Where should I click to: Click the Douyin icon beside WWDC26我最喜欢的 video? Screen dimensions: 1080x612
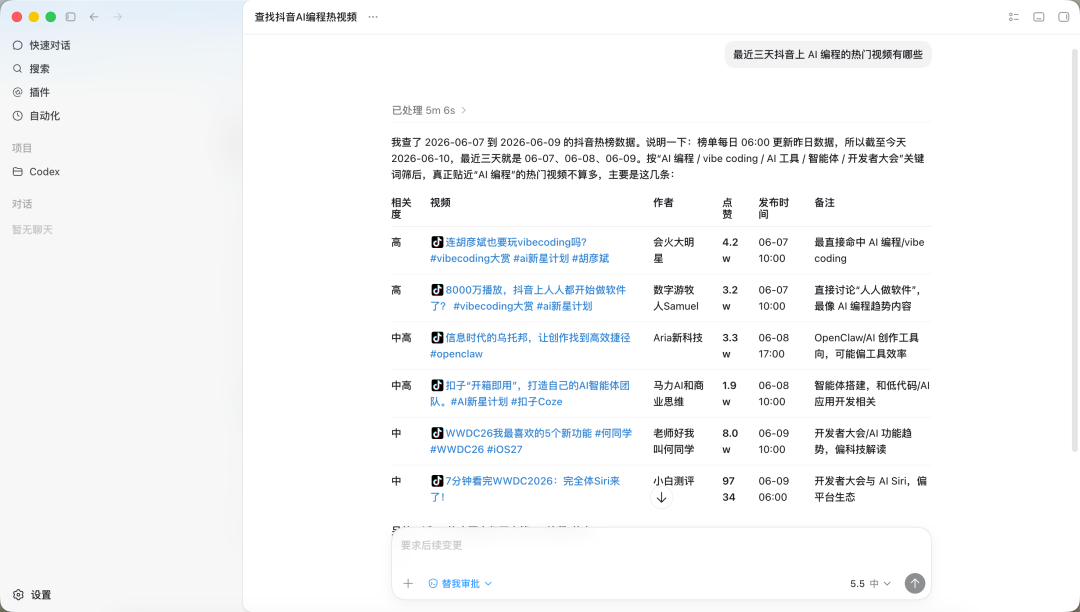coord(437,433)
